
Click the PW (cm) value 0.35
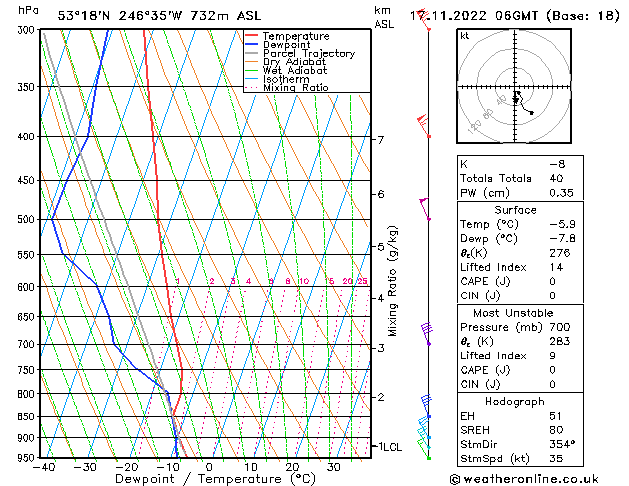pos(562,193)
